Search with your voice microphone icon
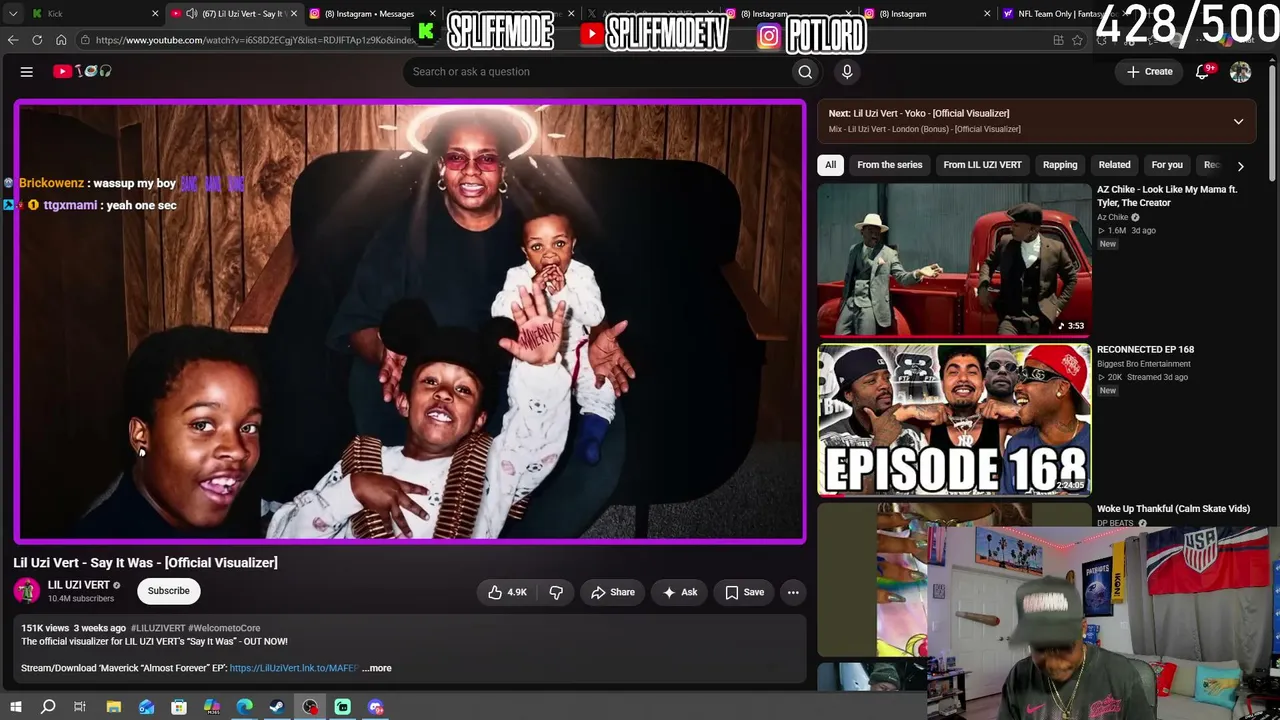Image resolution: width=1280 pixels, height=720 pixels. pos(847,72)
